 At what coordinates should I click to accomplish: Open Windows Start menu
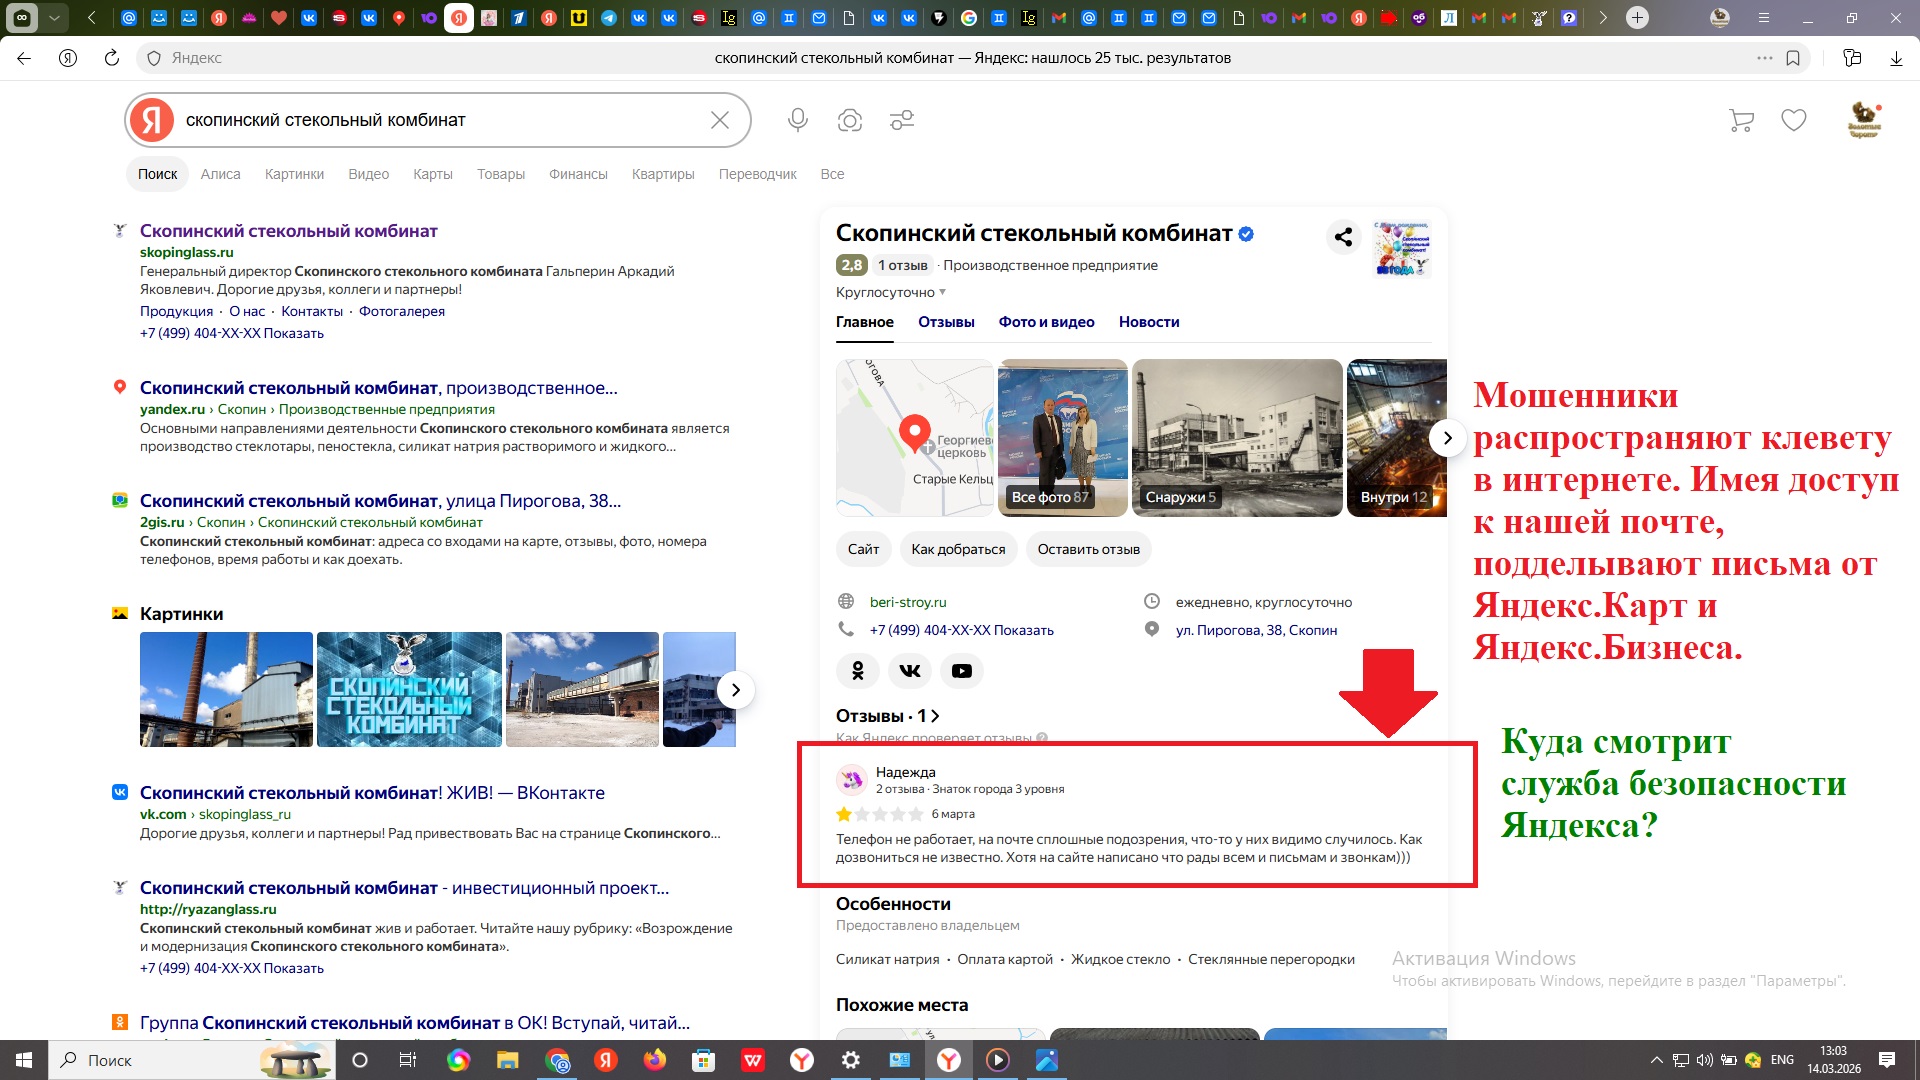click(24, 1060)
